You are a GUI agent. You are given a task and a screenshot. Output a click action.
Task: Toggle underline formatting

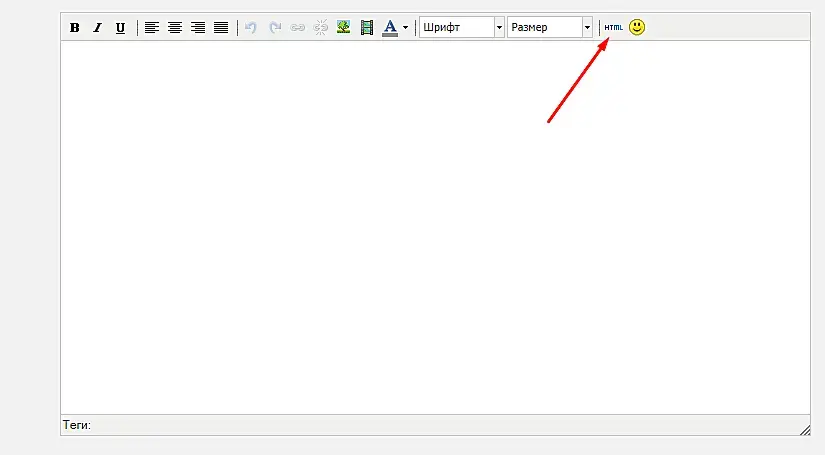(x=120, y=27)
